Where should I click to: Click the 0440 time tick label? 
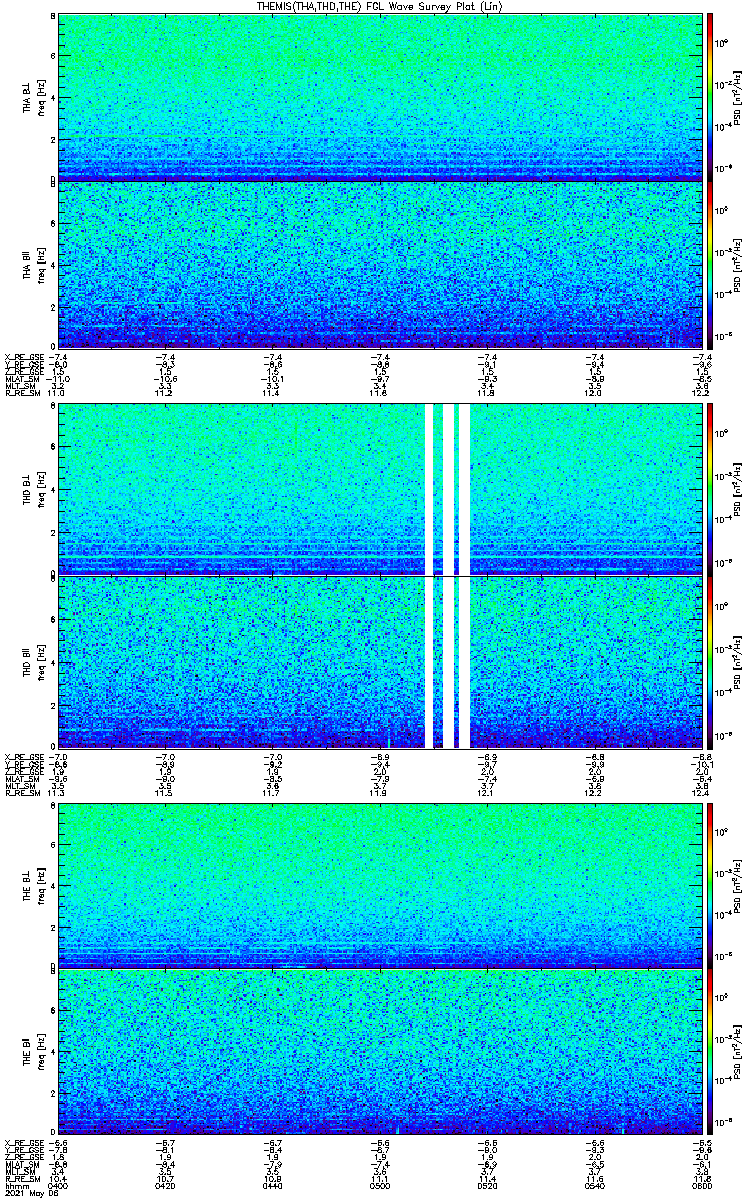point(273,1186)
